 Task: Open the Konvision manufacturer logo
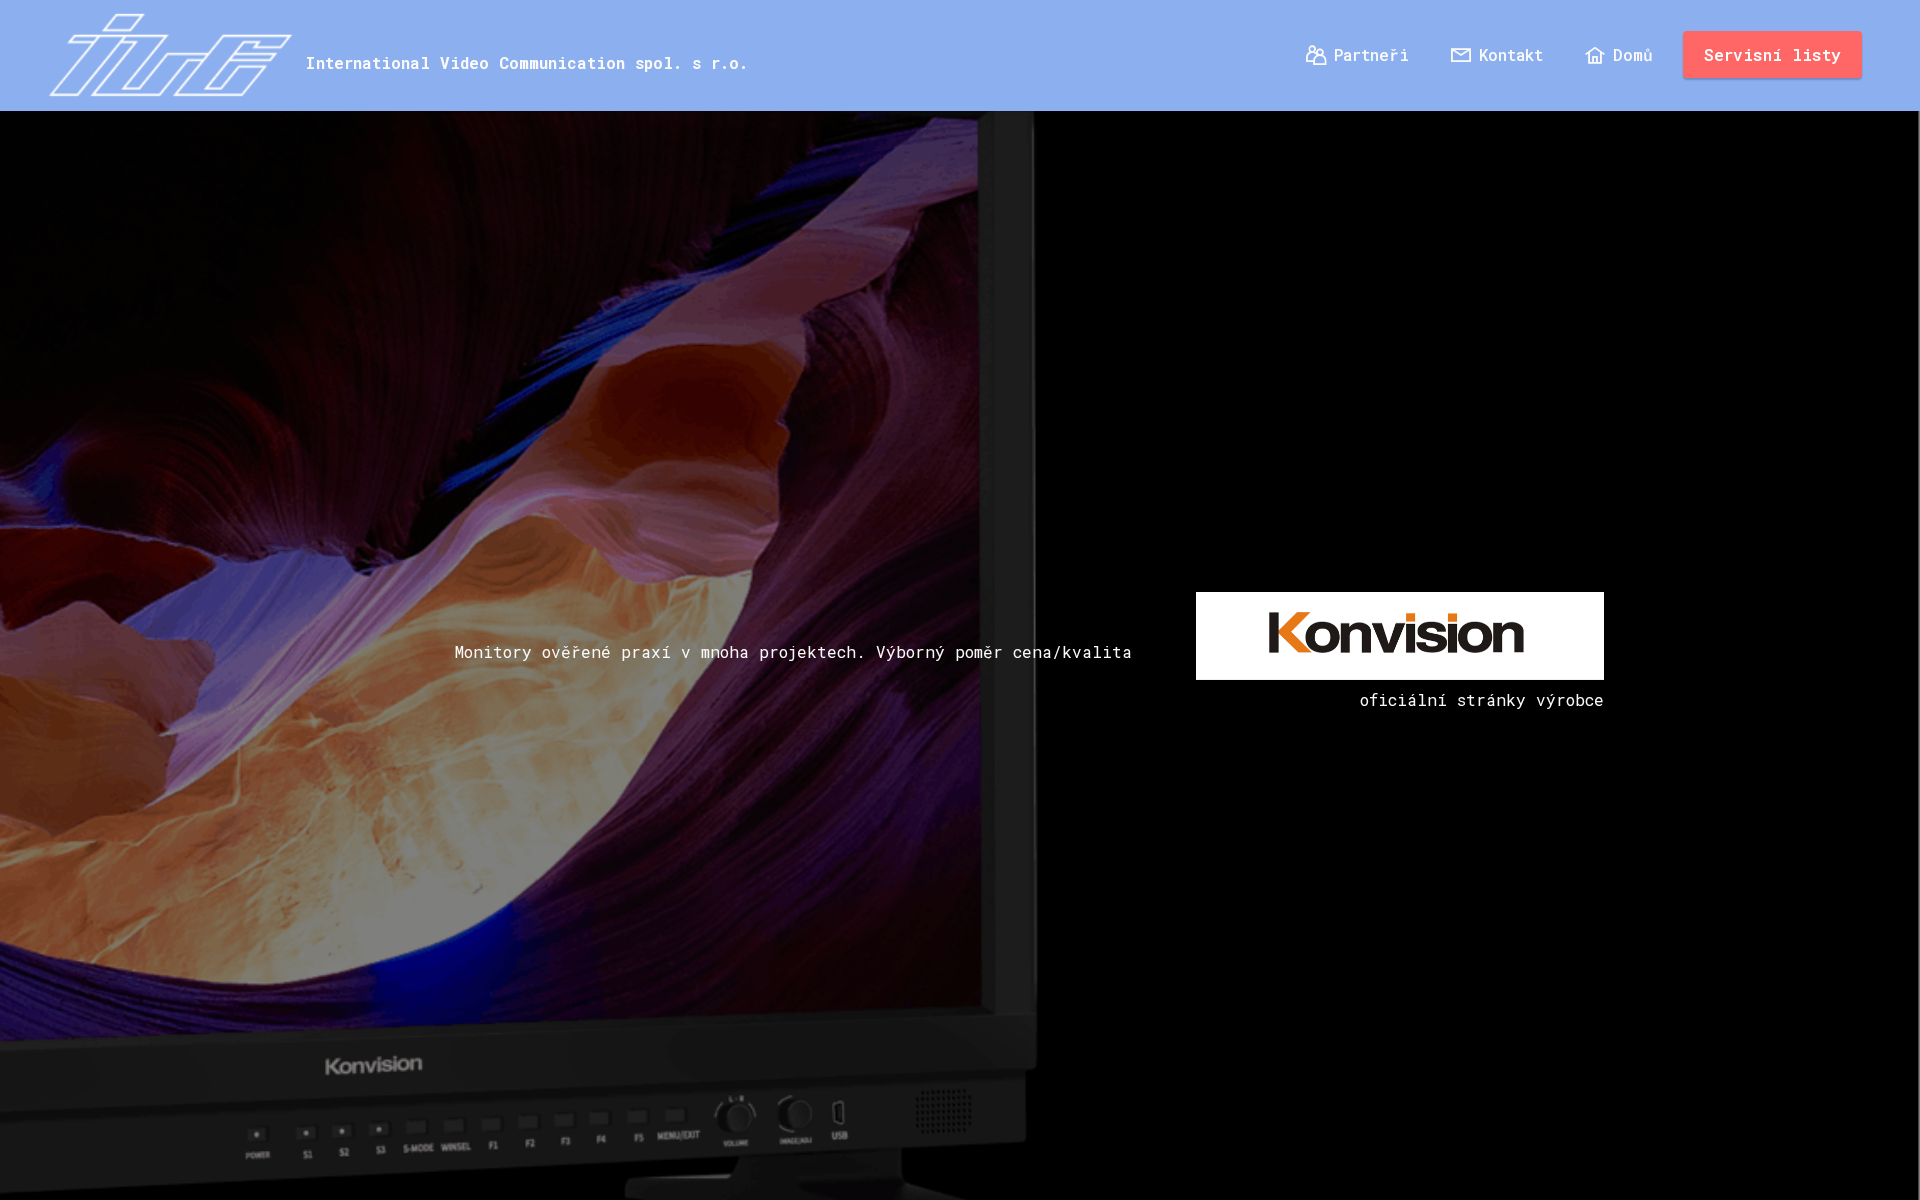[x=1399, y=635]
